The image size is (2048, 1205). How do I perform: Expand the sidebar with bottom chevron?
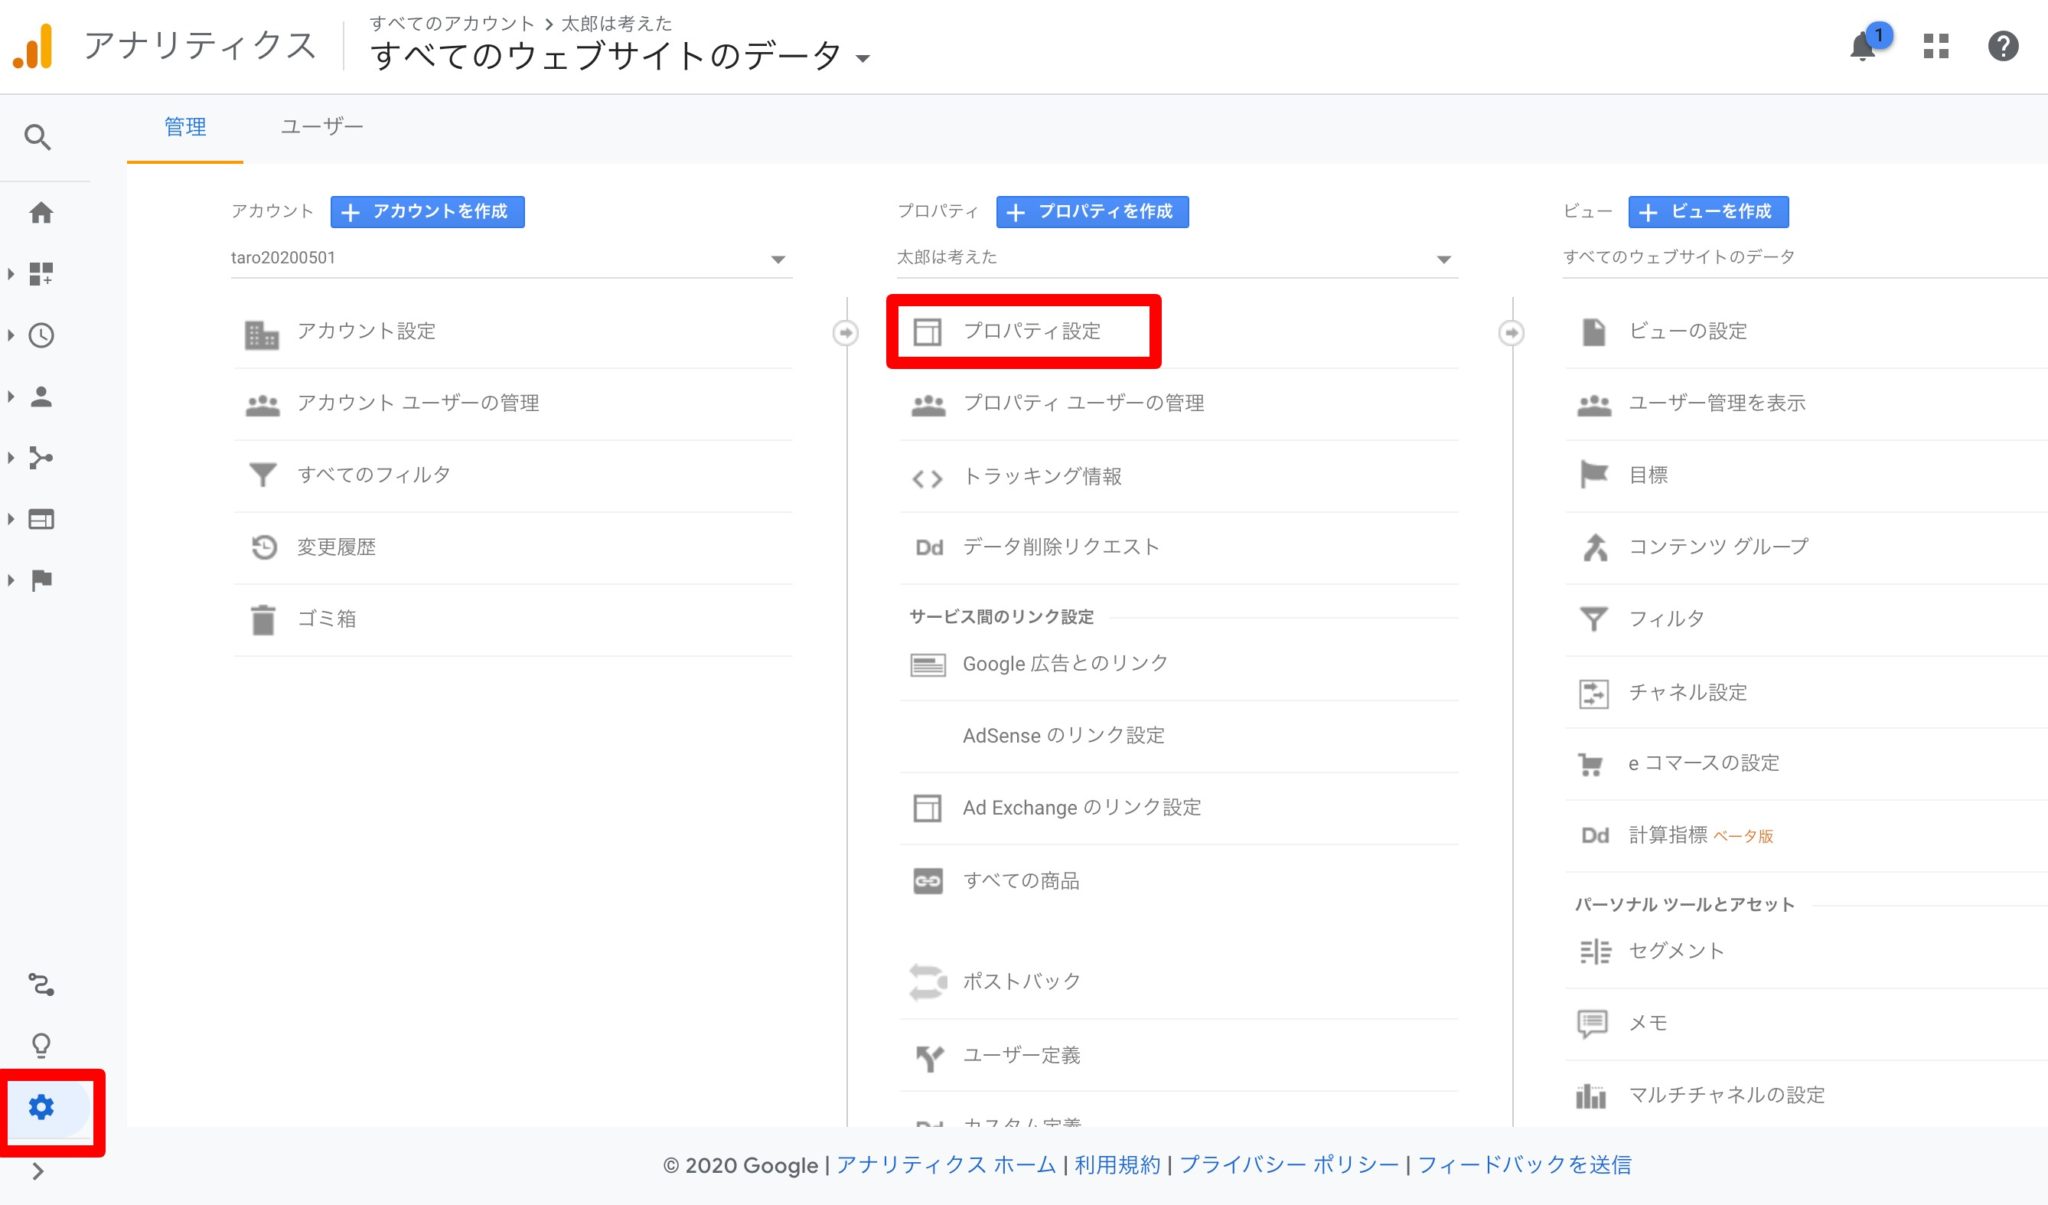pyautogui.click(x=37, y=1171)
